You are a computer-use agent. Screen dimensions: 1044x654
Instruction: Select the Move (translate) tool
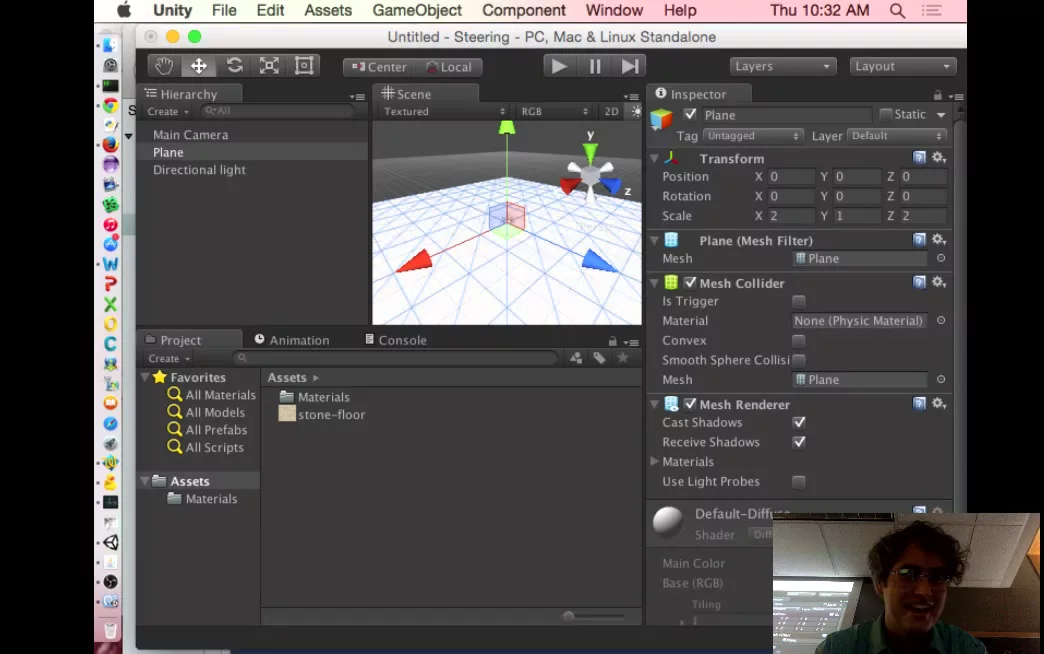199,66
